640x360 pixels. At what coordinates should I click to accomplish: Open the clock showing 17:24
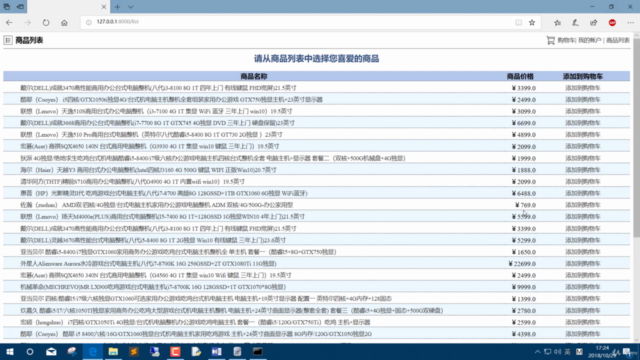pyautogui.click(x=602, y=352)
